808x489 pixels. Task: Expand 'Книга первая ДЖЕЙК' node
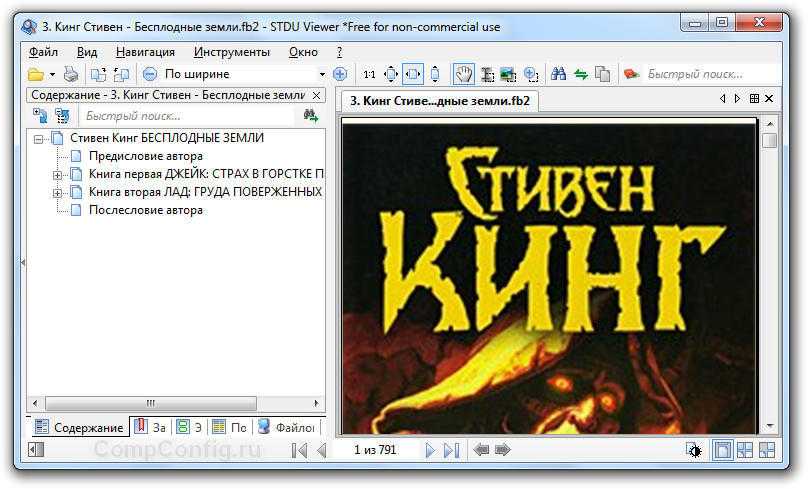coord(57,175)
